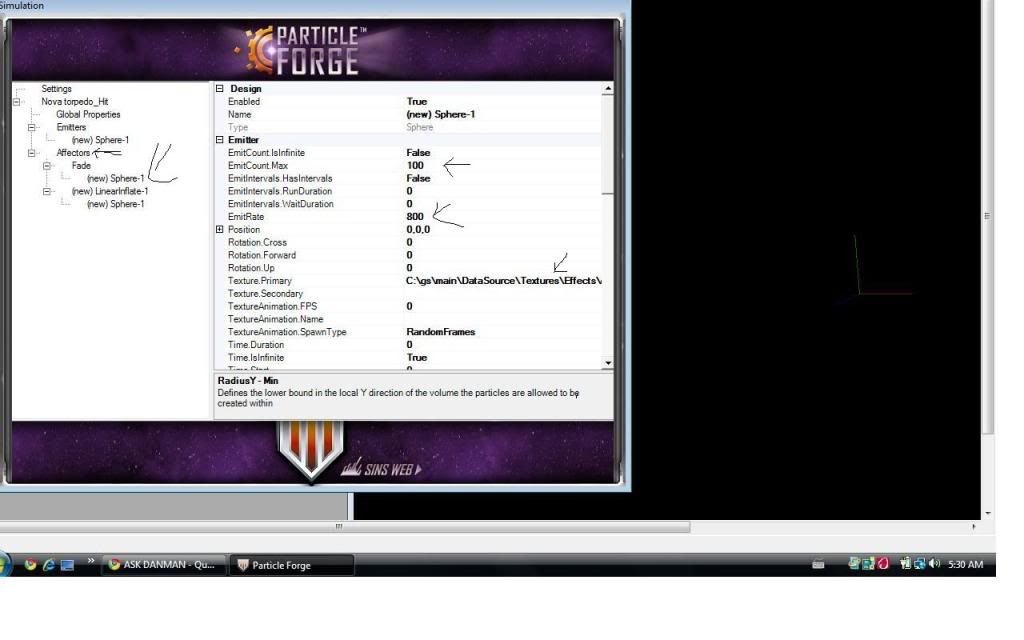
Task: Select the Nova torpedo_Hit tree item
Action: click(74, 102)
